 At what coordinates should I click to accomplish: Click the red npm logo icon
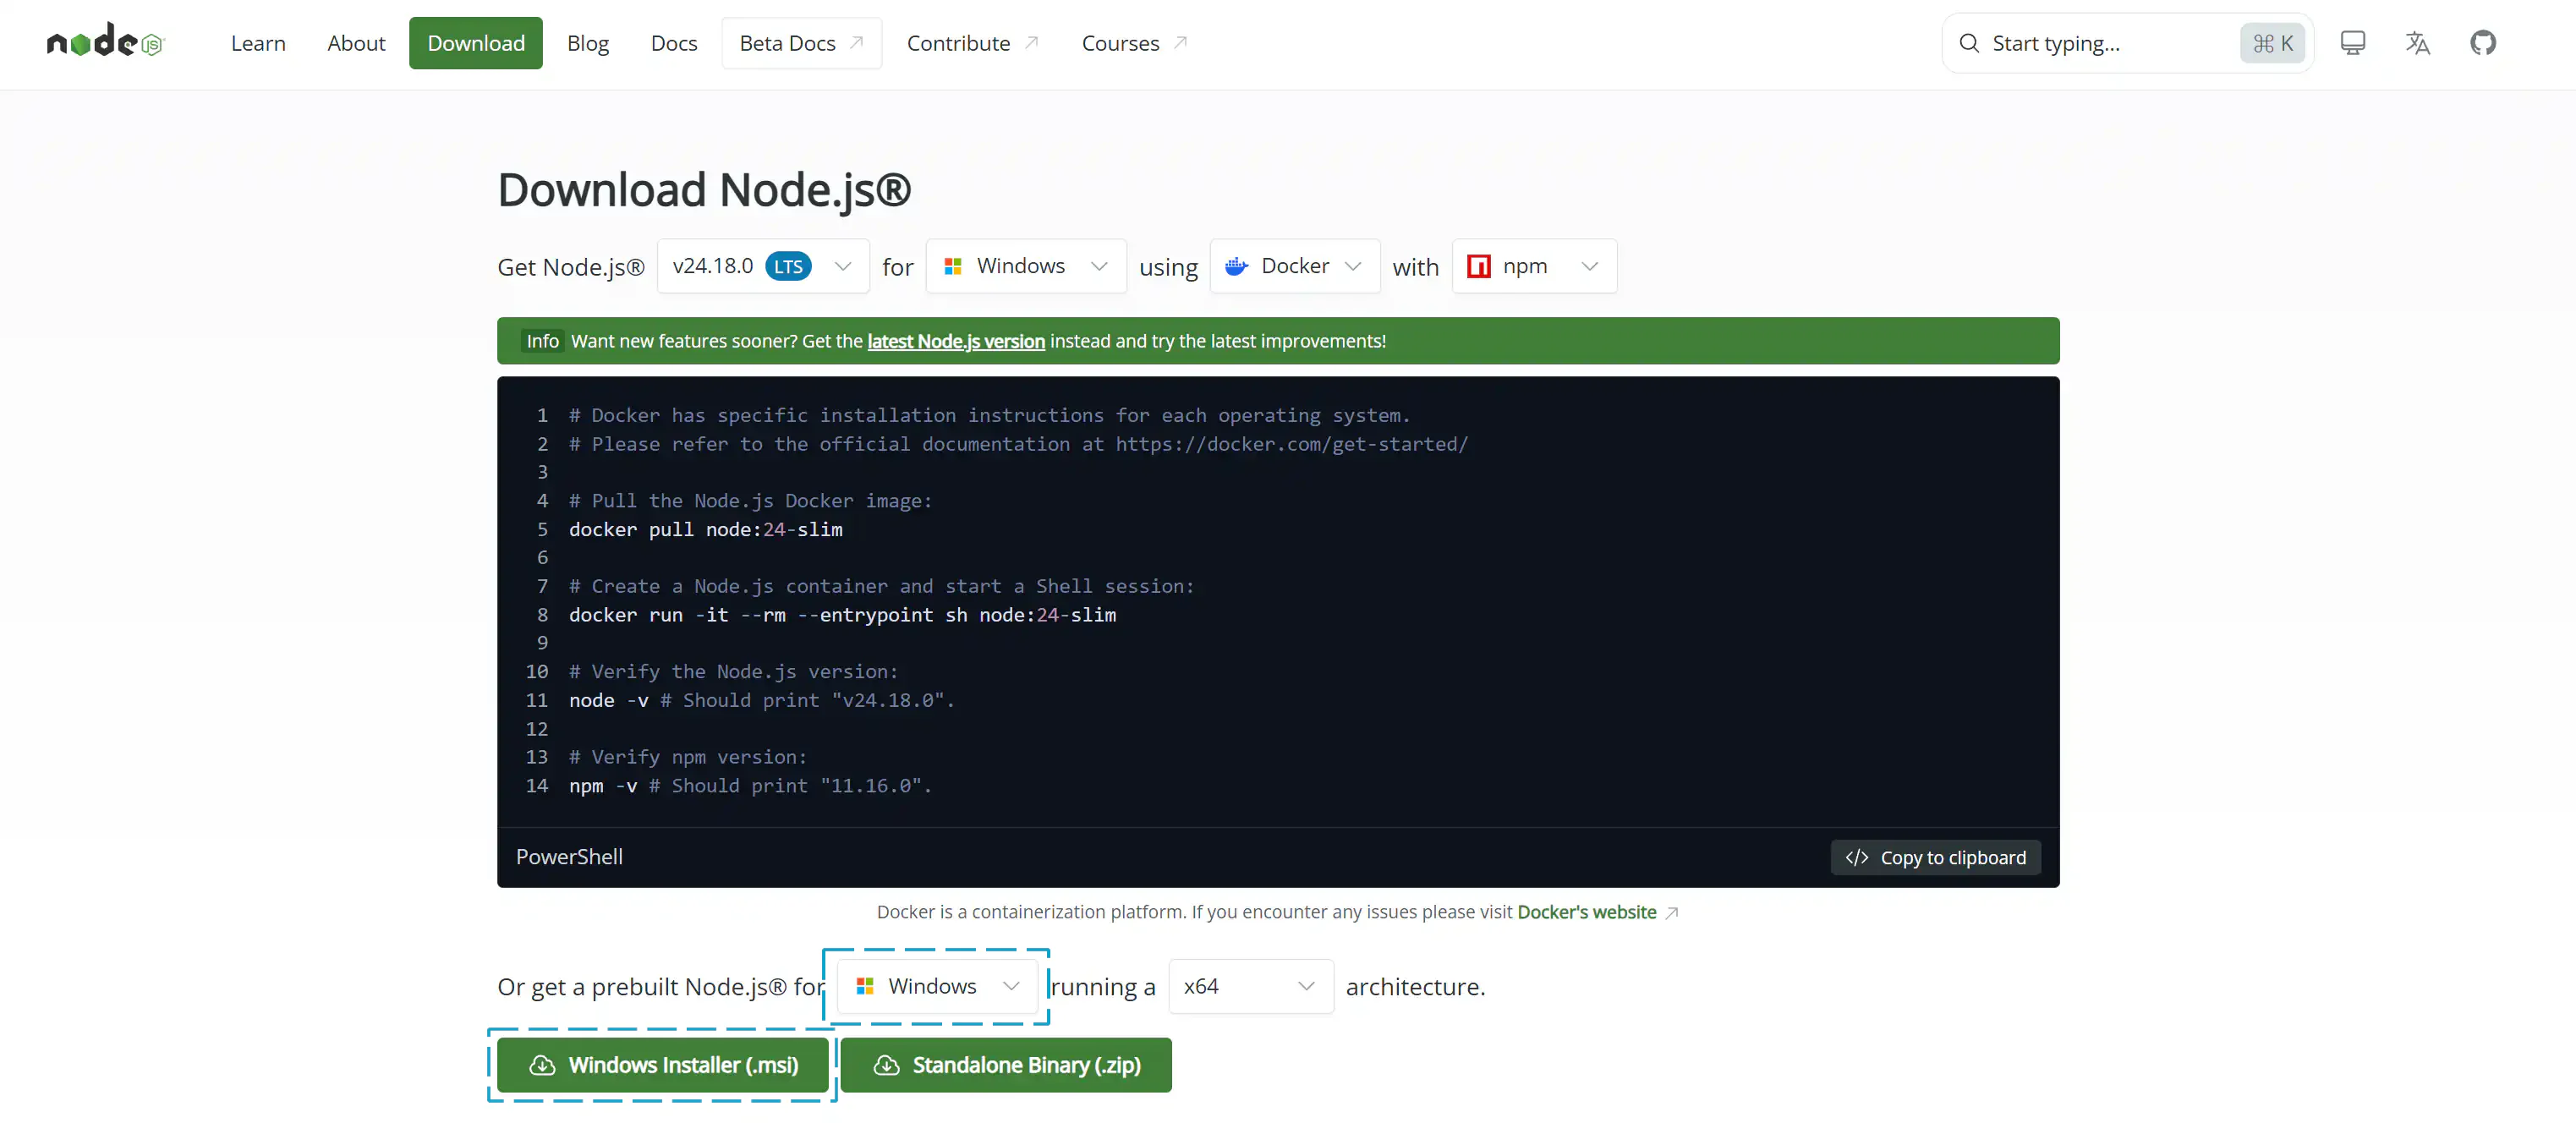click(1478, 266)
